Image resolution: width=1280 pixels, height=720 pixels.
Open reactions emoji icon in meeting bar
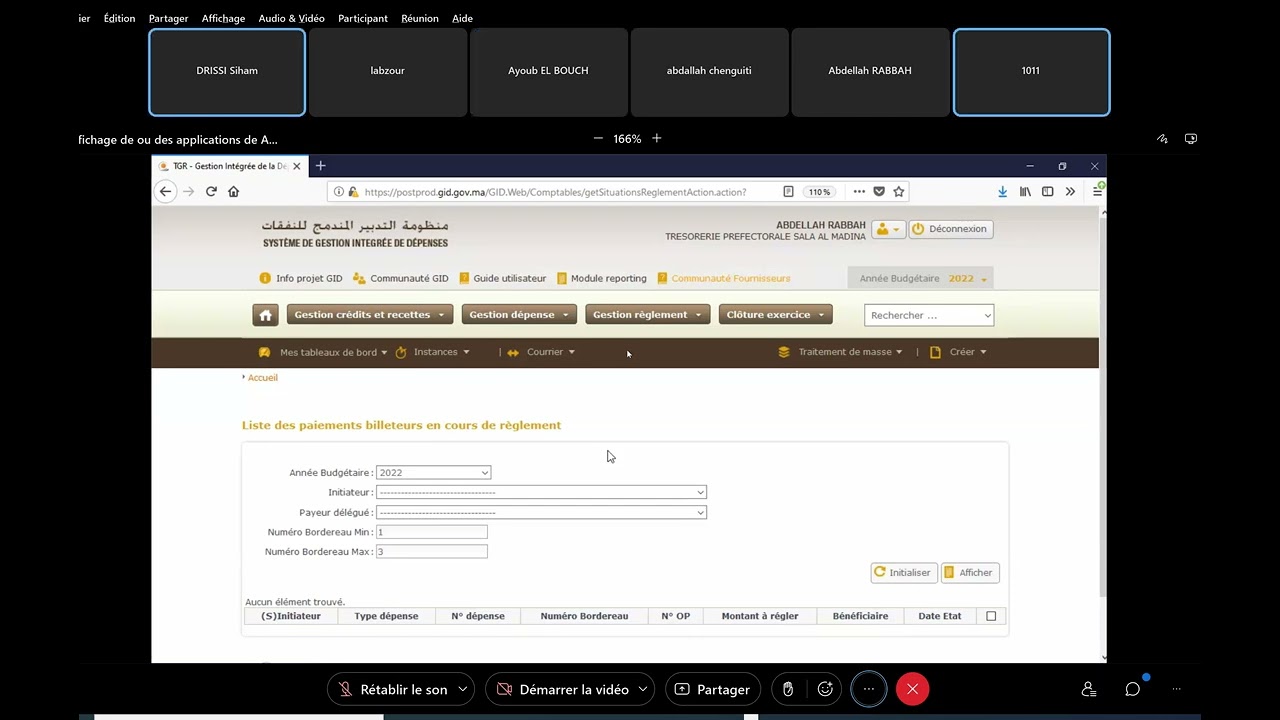click(x=825, y=689)
